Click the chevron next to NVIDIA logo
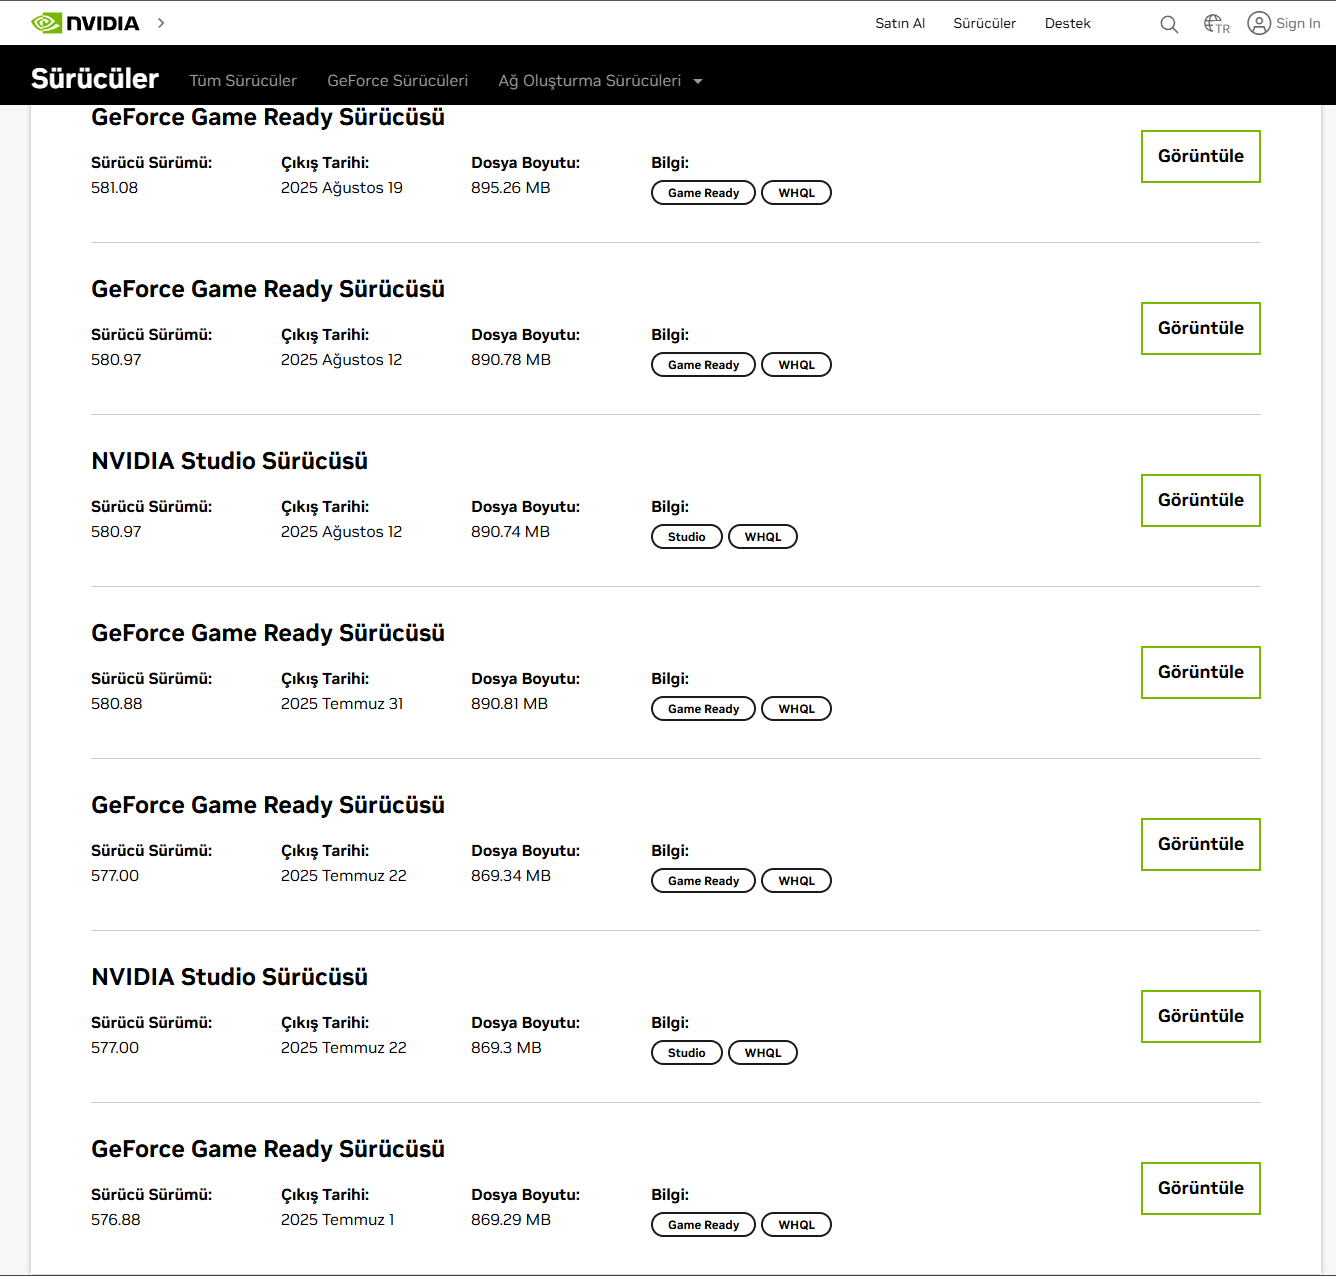1336x1276 pixels. pos(161,23)
